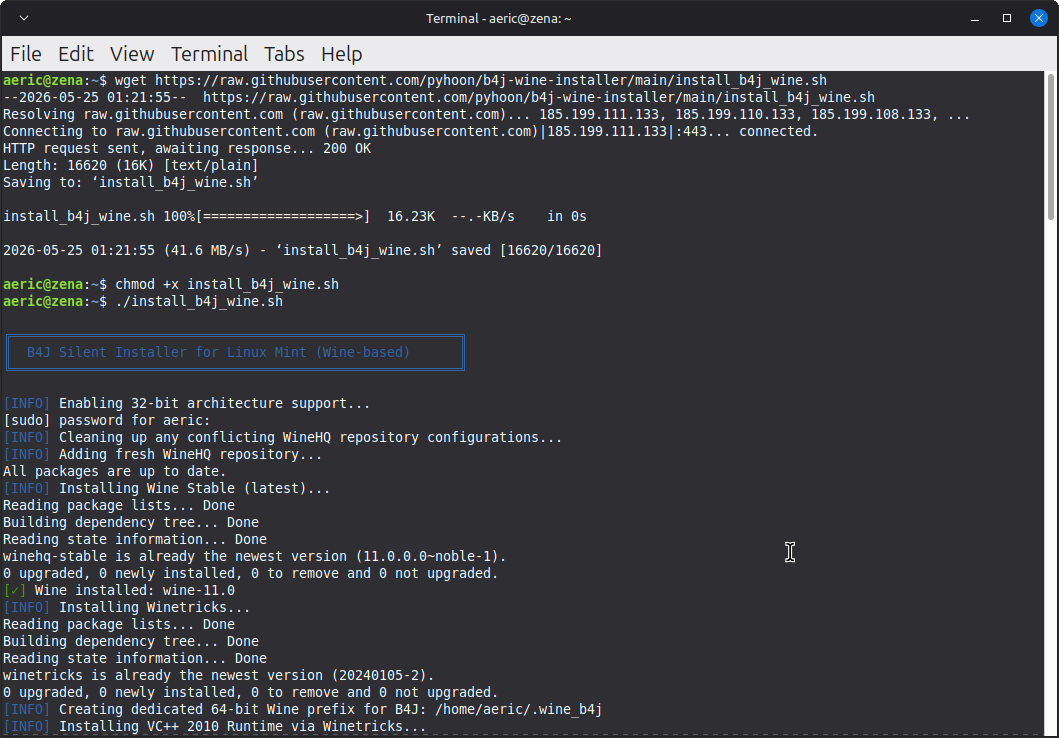Viewport: 1059px width, 738px height.
Task: Open the Tabs menu
Action: coord(284,54)
